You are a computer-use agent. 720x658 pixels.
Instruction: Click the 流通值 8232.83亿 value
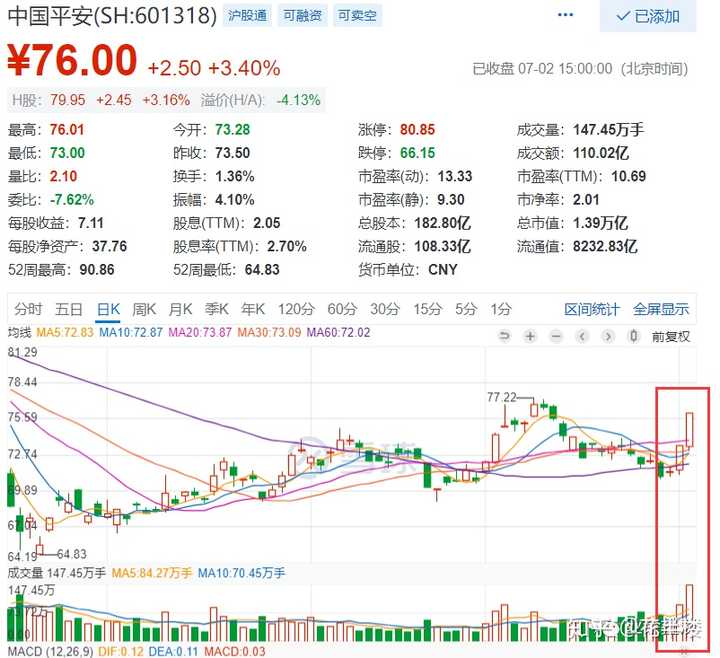[605, 247]
